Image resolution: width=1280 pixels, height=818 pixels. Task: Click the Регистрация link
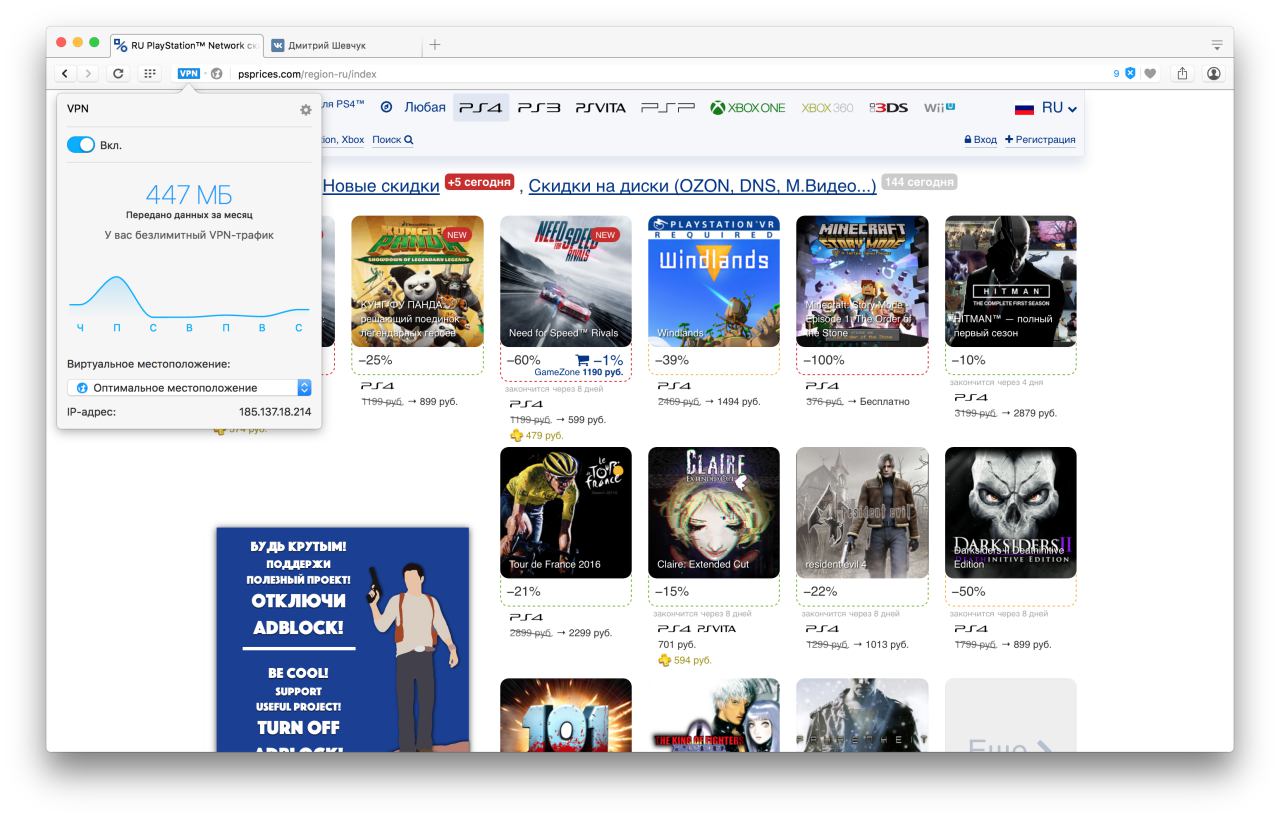click(1040, 140)
